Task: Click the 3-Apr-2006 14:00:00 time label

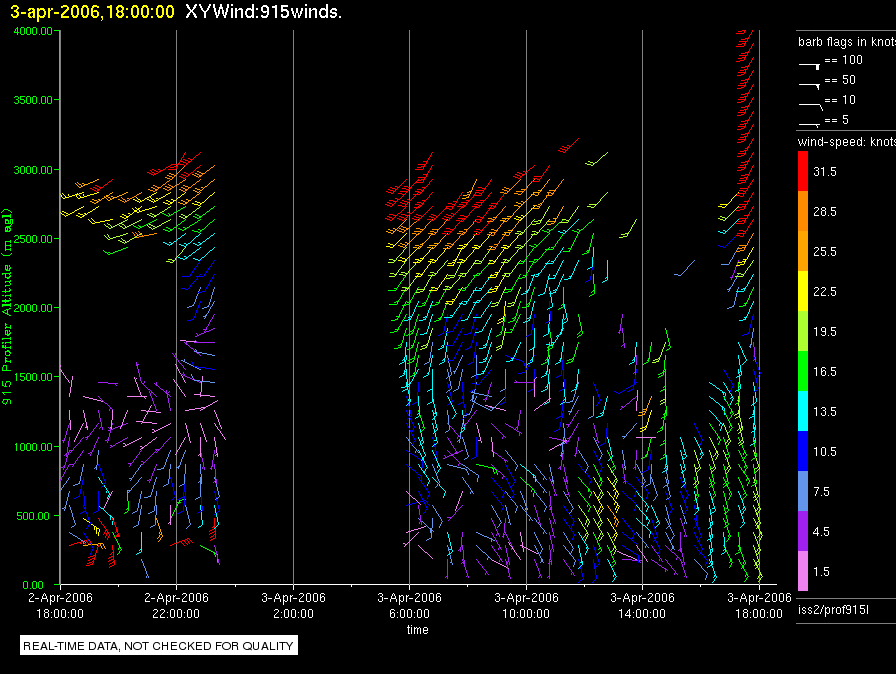Action: click(x=642, y=605)
